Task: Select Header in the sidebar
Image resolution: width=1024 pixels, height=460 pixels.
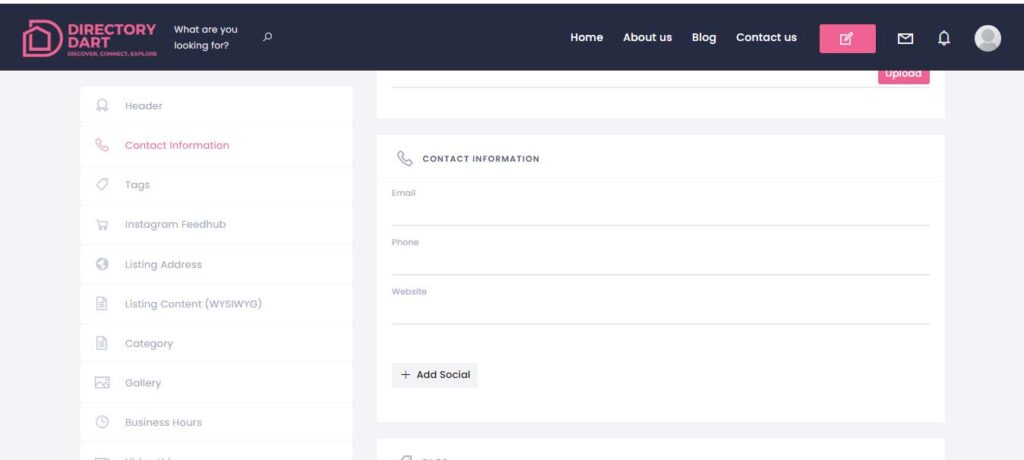Action: pyautogui.click(x=216, y=106)
